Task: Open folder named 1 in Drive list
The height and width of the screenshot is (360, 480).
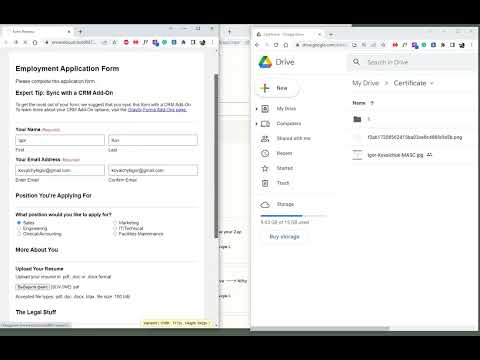Action: 412,119
